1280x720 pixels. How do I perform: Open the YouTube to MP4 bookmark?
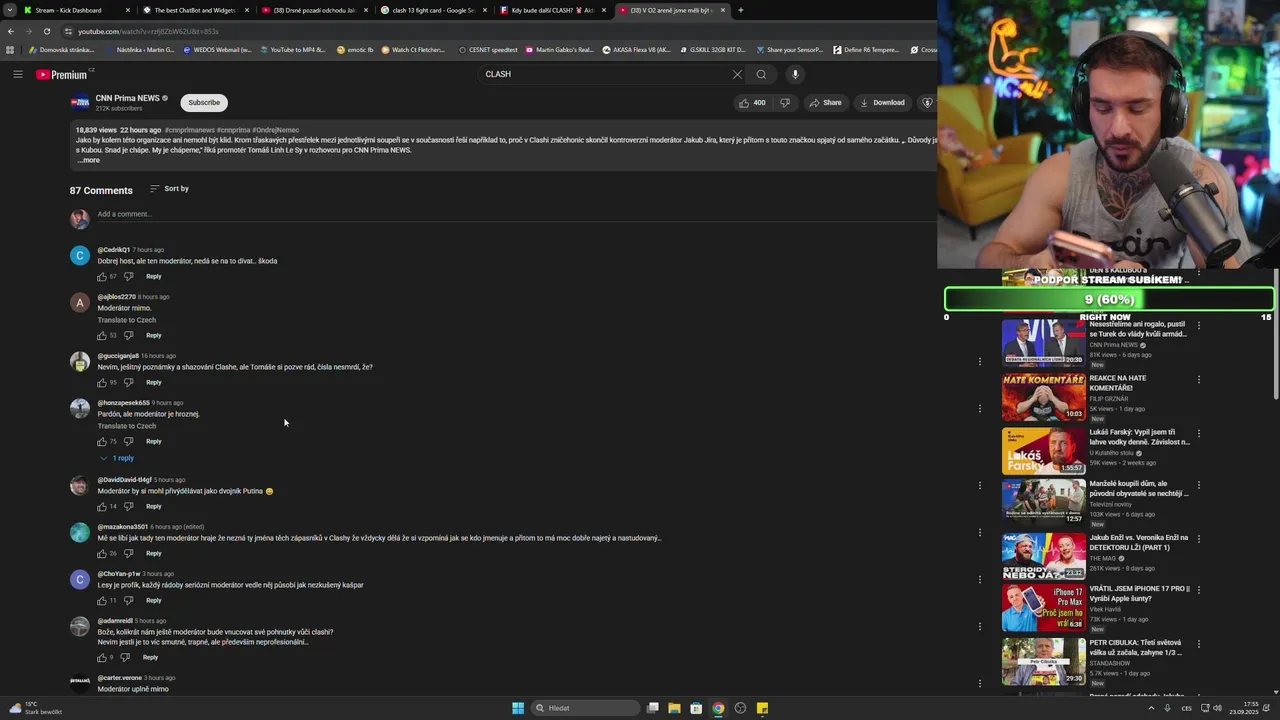(292, 49)
